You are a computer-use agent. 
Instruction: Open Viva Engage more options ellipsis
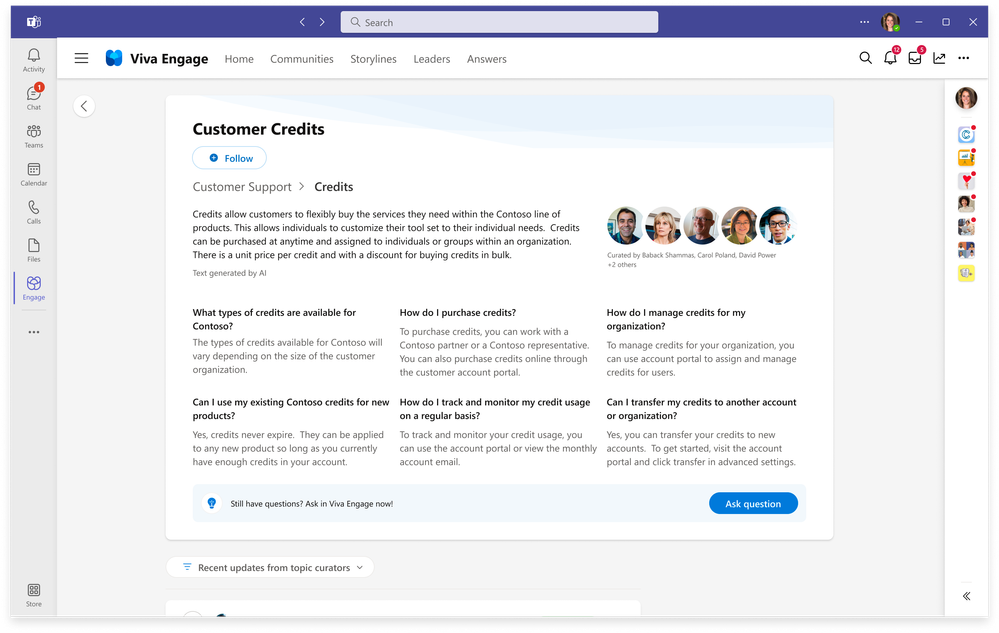(964, 59)
